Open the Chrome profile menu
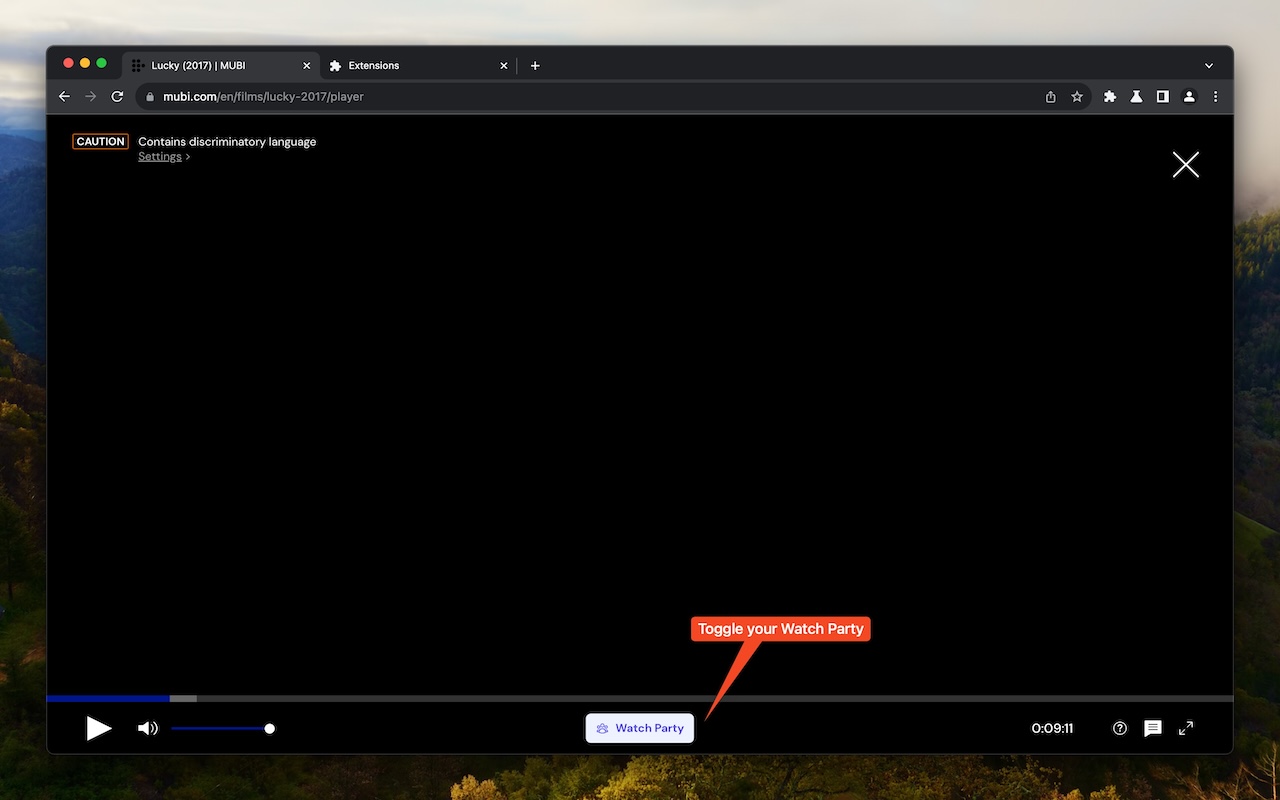1280x800 pixels. tap(1189, 97)
